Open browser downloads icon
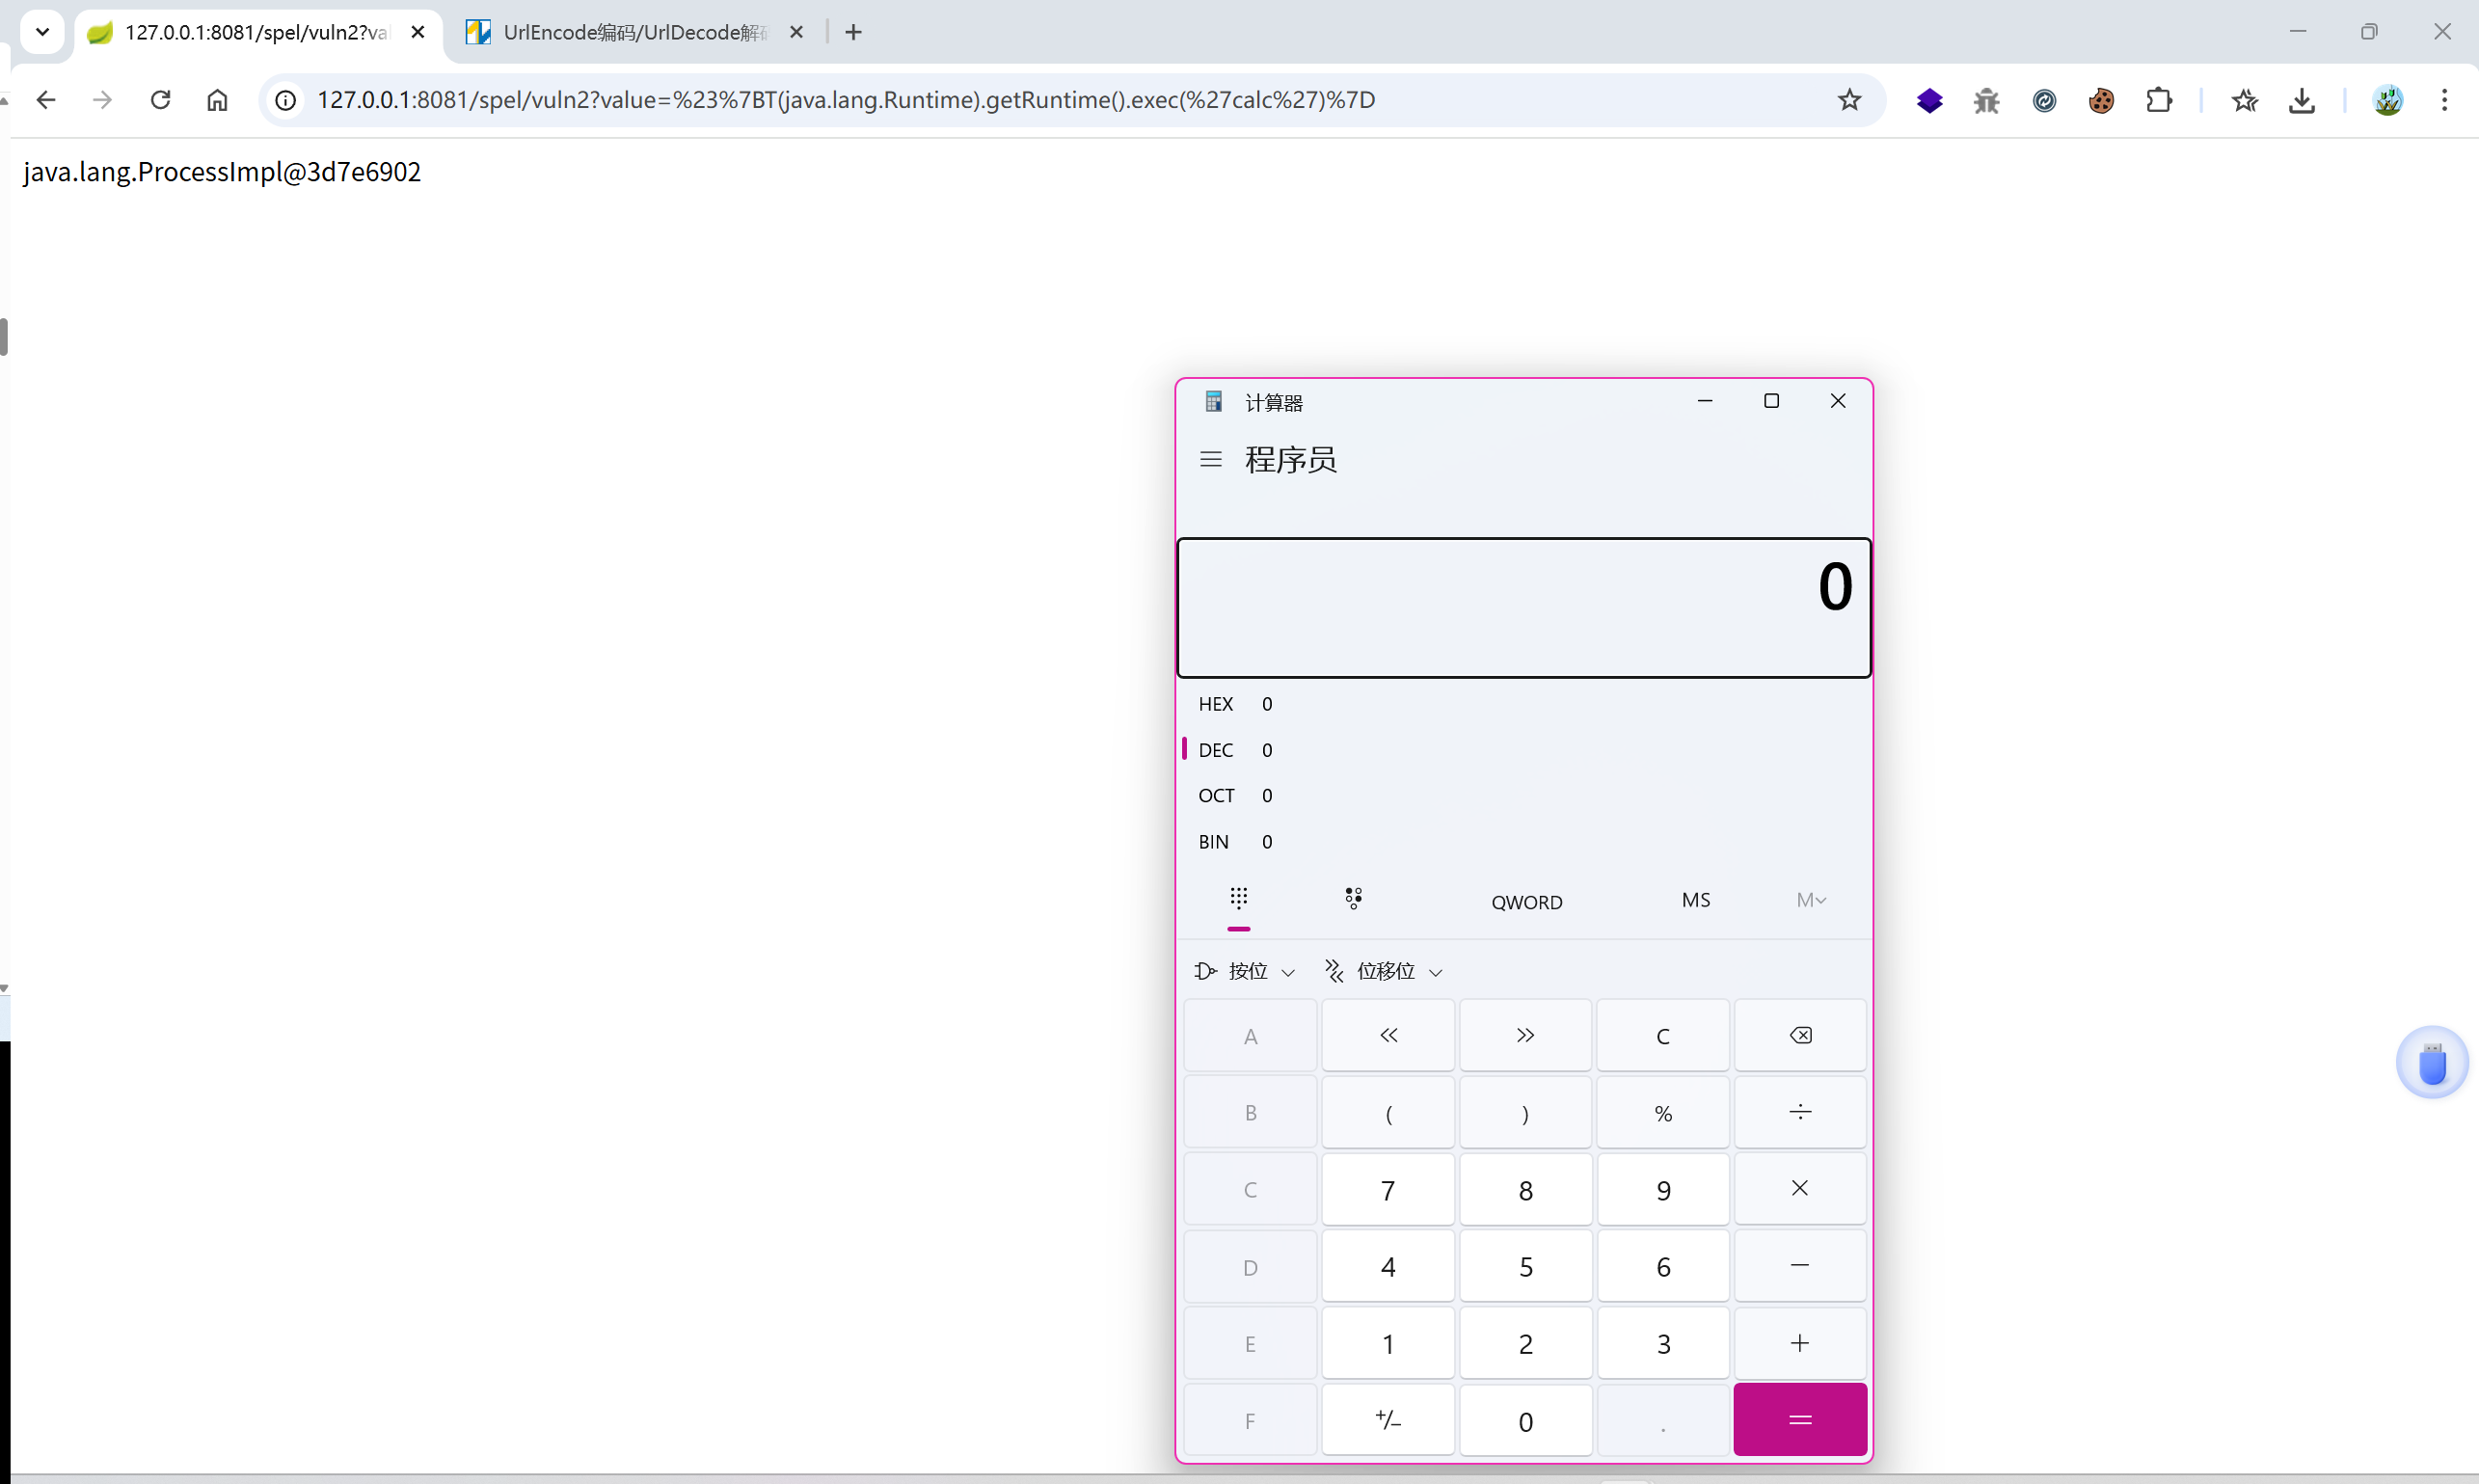The height and width of the screenshot is (1484, 2479). pos(2301,100)
